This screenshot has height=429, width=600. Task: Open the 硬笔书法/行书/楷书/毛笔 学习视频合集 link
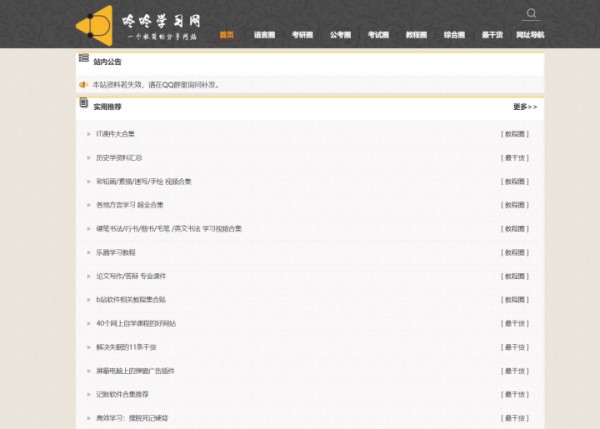(169, 229)
